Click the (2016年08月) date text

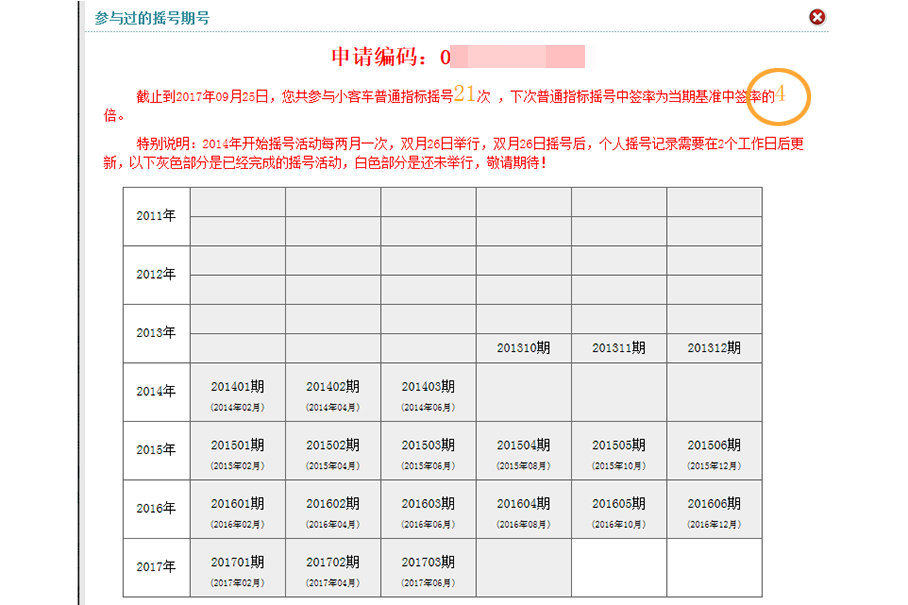[523, 525]
